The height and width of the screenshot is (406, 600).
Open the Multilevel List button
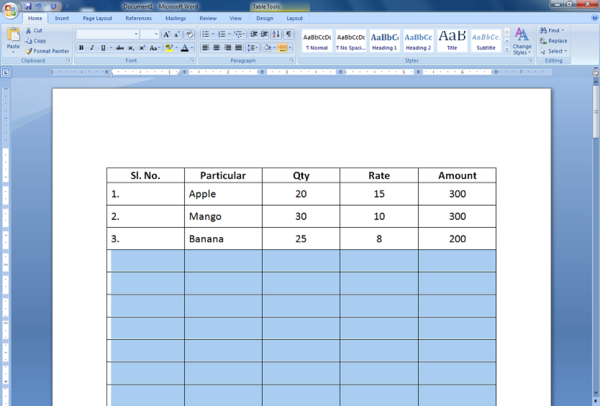click(x=239, y=34)
